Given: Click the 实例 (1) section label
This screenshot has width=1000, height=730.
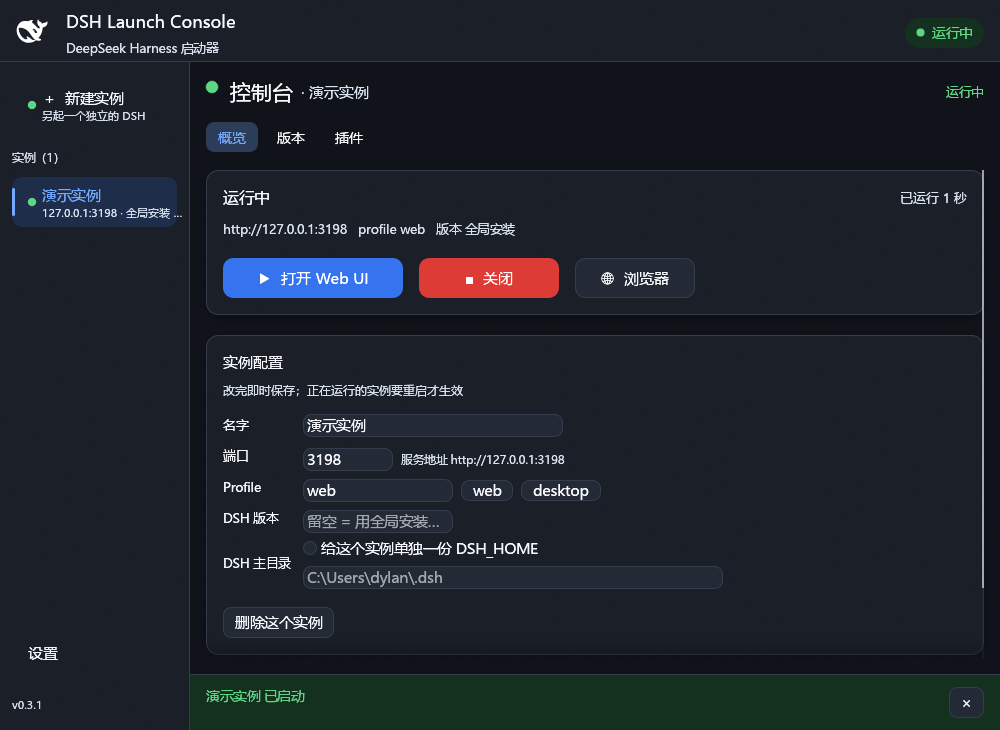Looking at the screenshot, I should (x=34, y=157).
